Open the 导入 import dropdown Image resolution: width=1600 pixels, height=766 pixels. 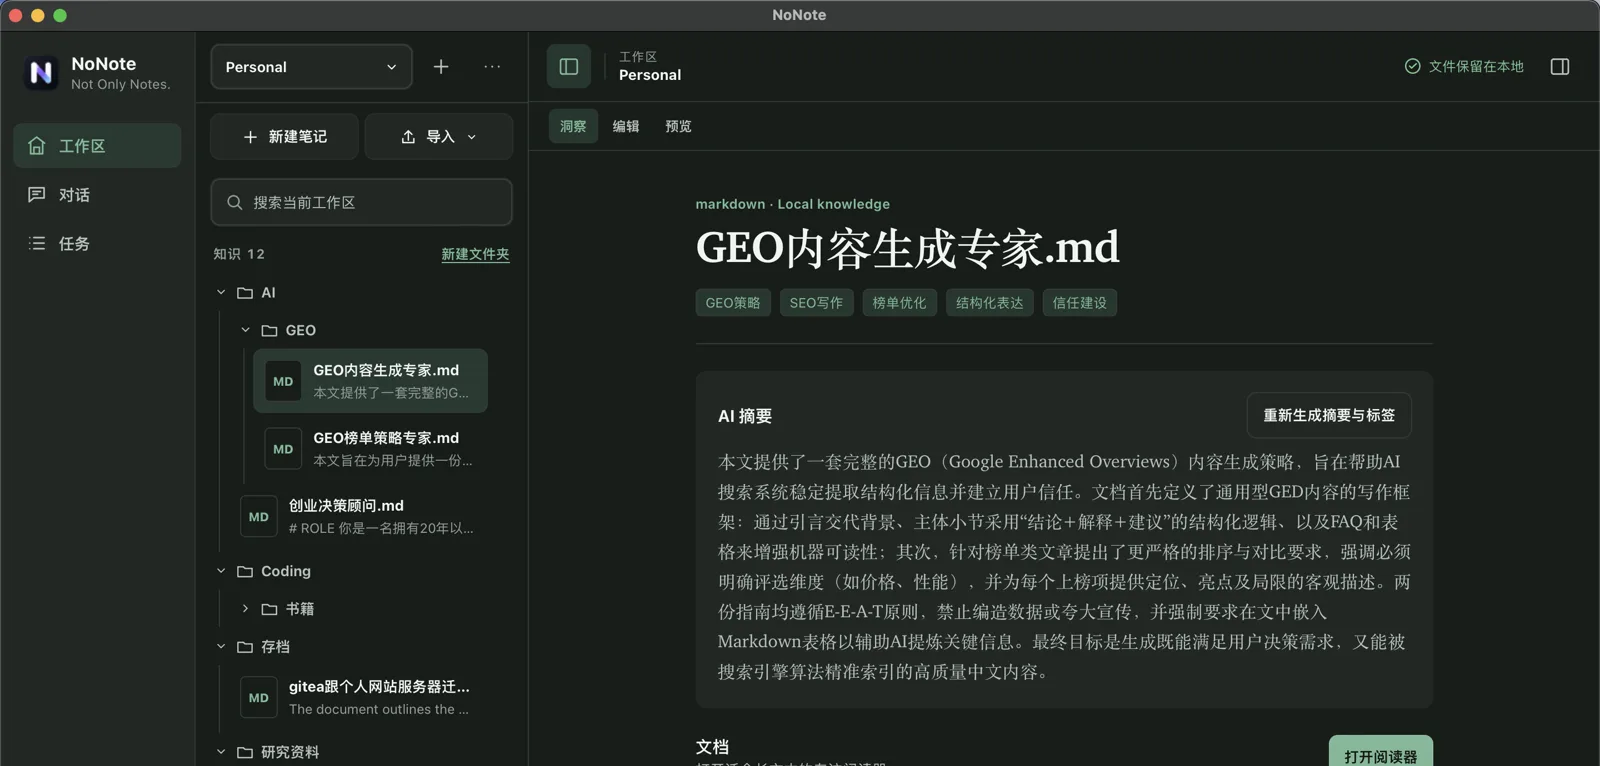pos(439,137)
